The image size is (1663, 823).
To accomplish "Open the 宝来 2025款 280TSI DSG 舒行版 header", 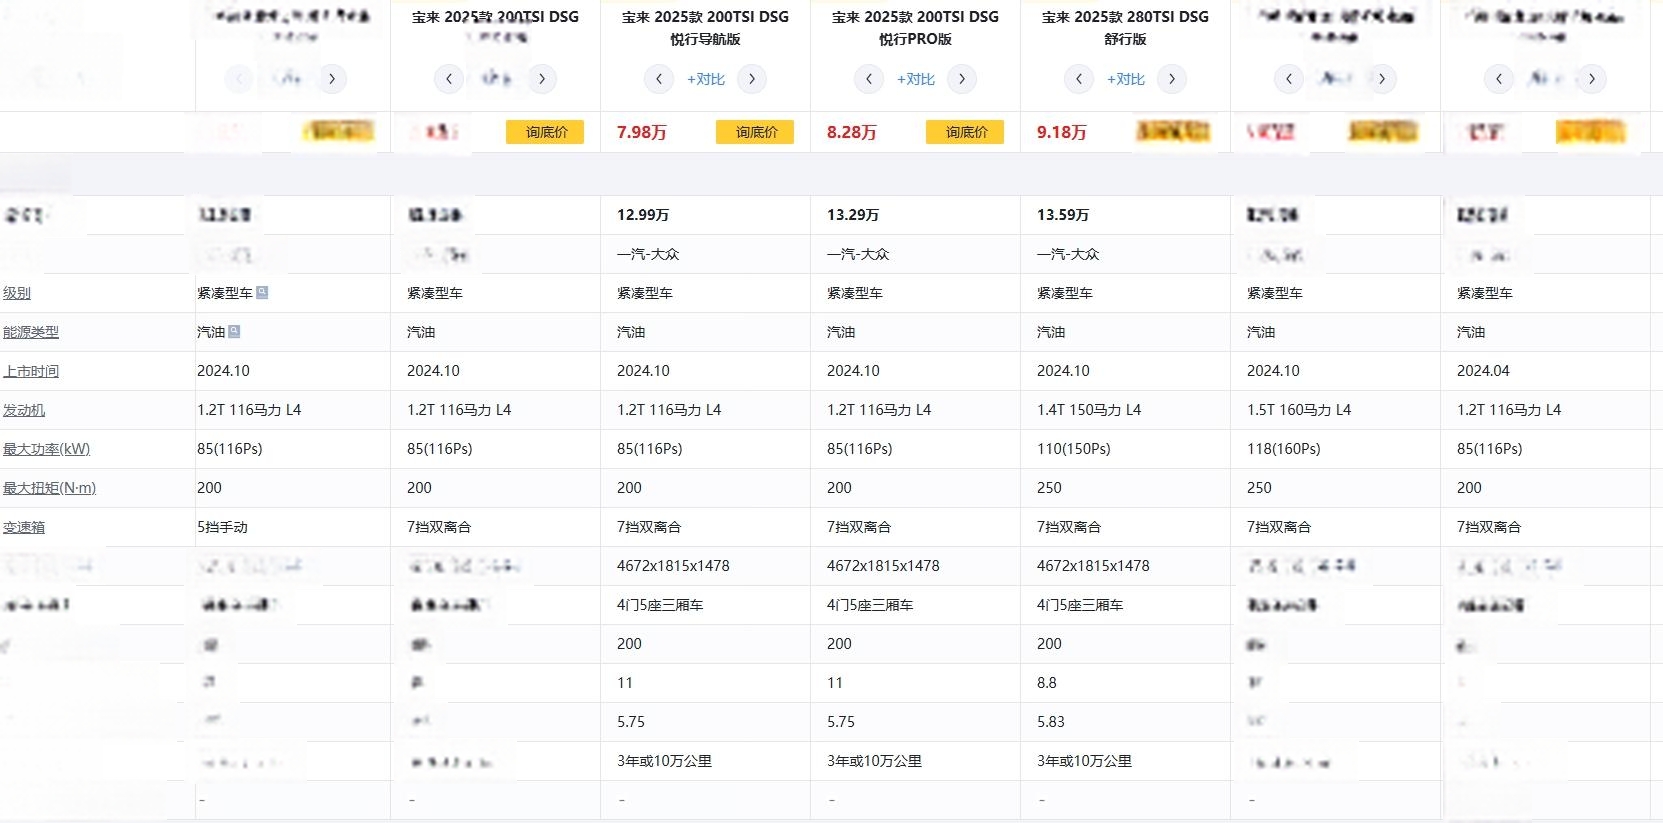I will pos(1125,28).
